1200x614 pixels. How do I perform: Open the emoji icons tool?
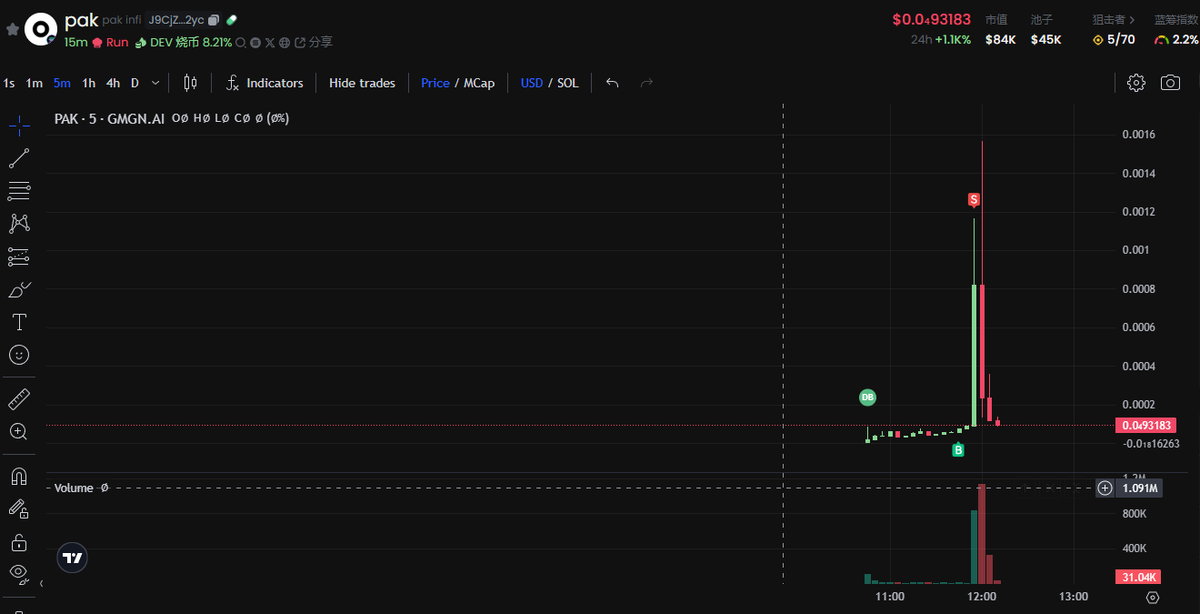click(x=19, y=355)
